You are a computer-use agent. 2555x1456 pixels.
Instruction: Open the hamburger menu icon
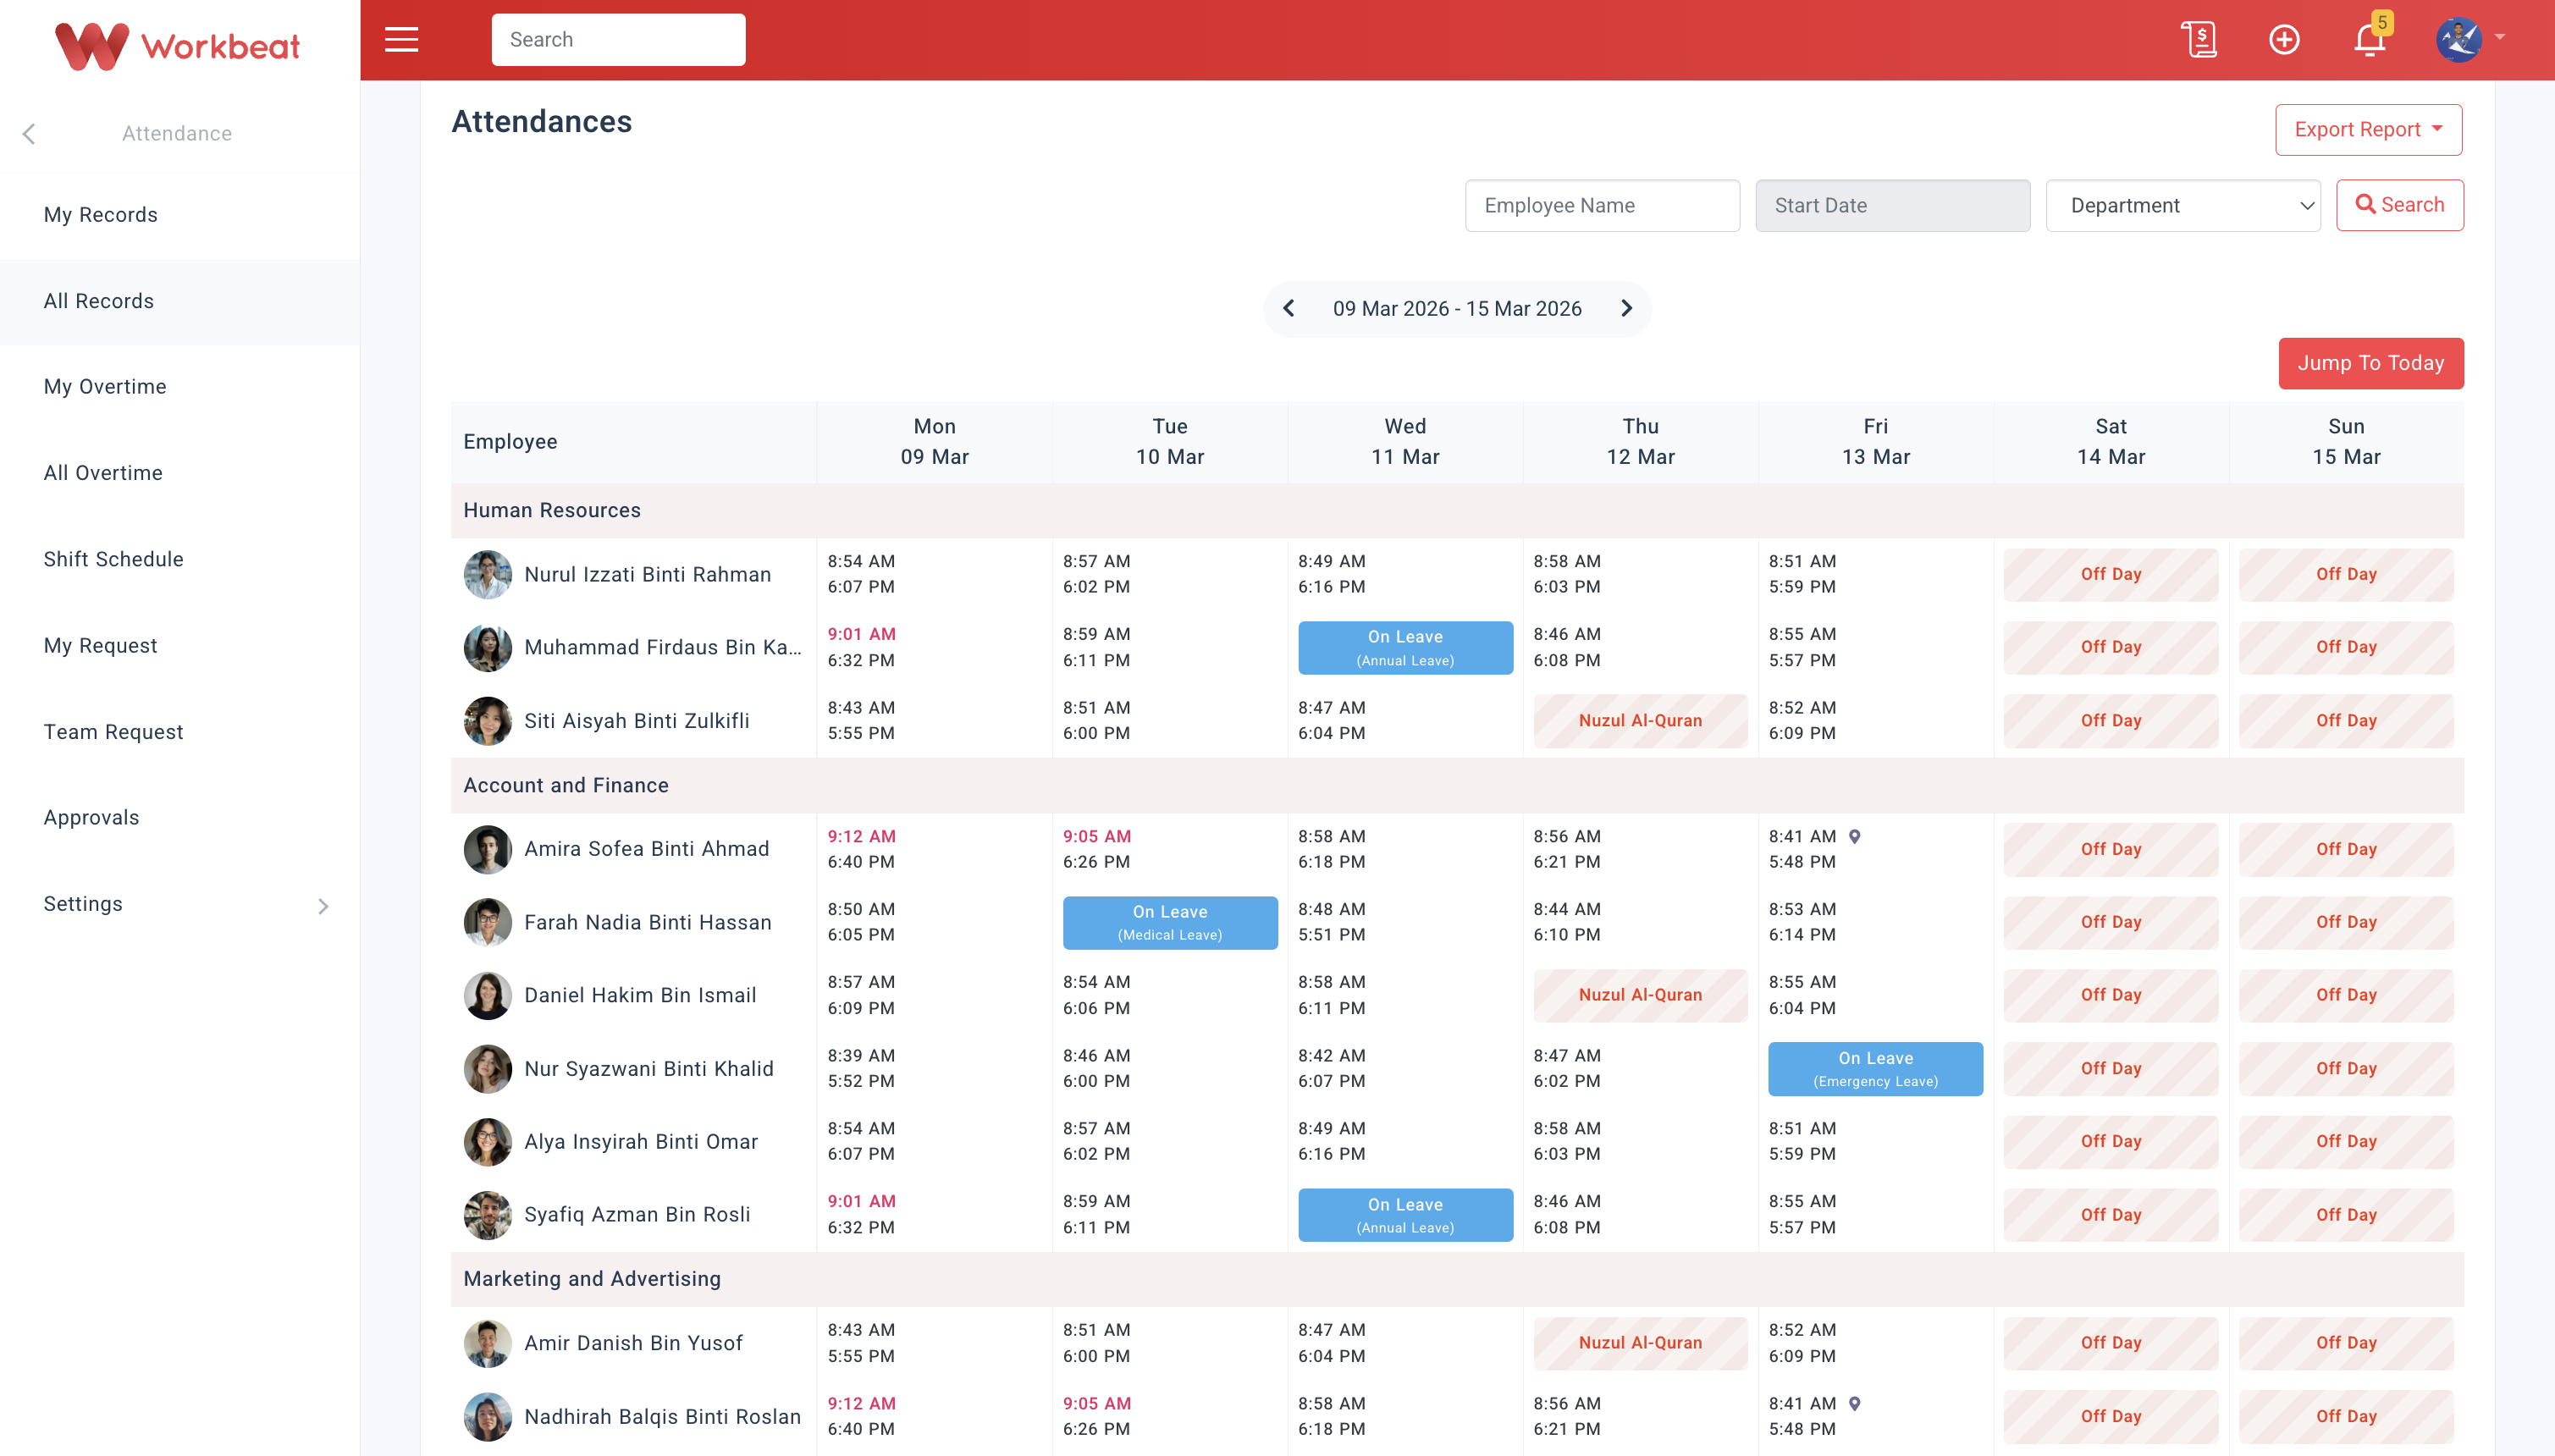point(401,40)
